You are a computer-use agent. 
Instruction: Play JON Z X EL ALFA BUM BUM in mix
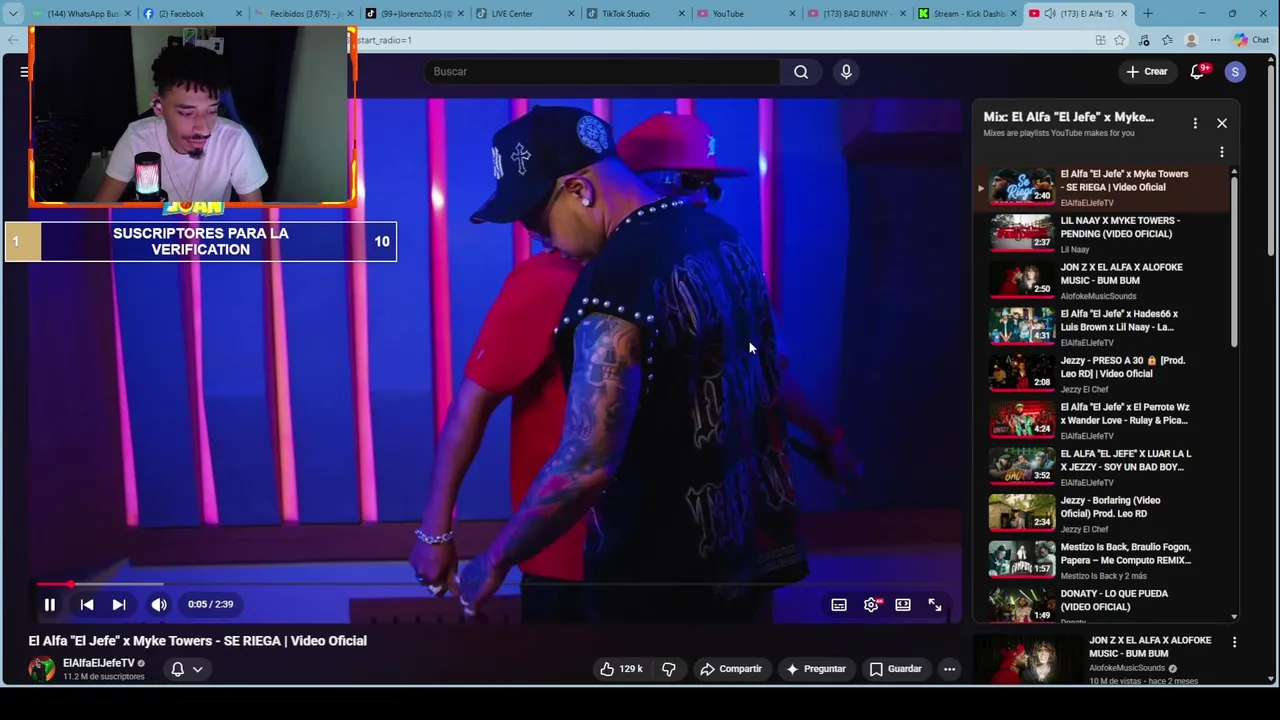click(x=1100, y=281)
